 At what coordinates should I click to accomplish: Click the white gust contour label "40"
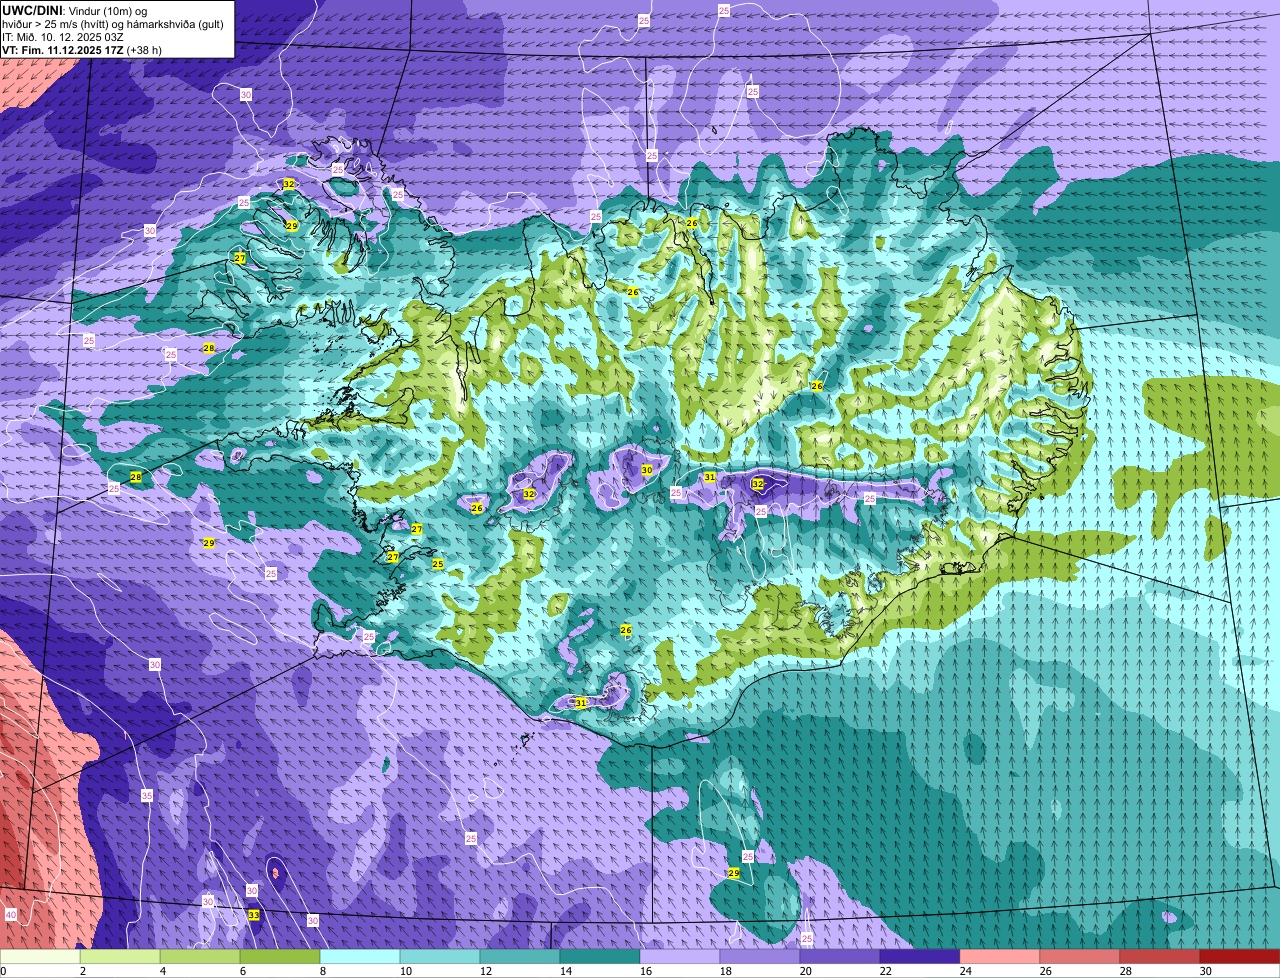(10, 915)
